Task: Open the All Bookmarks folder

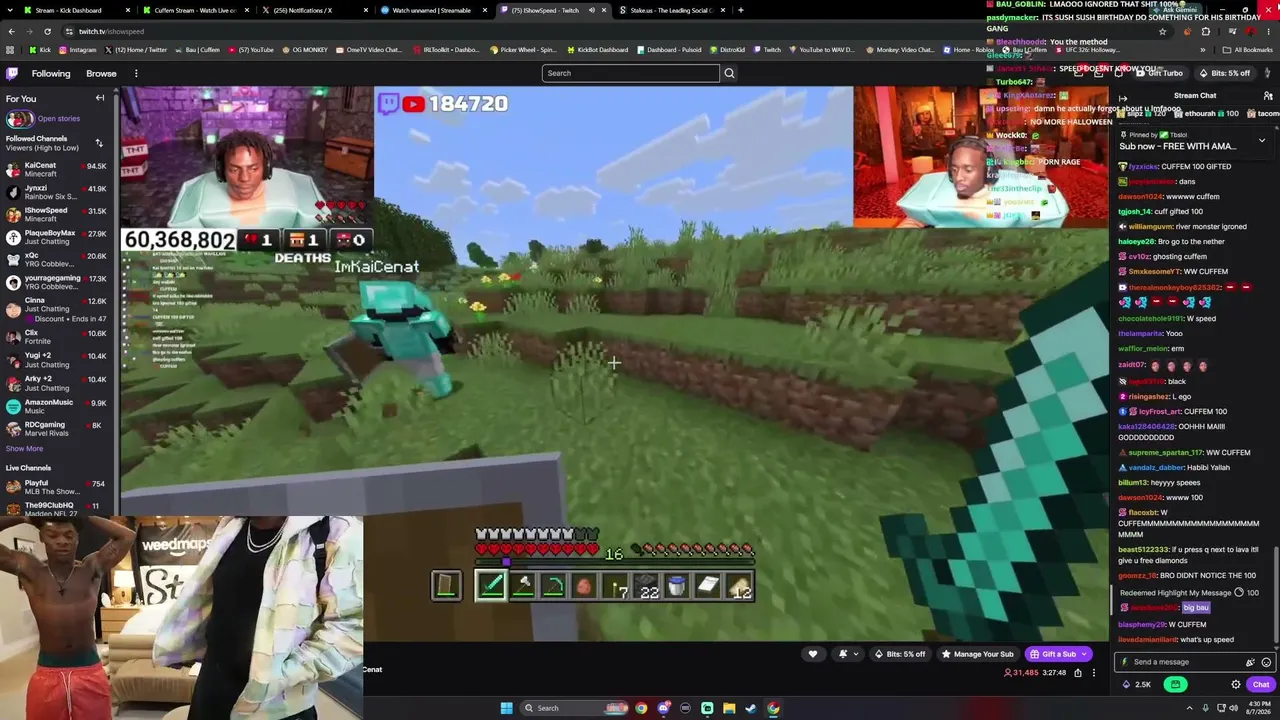Action: (1249, 49)
